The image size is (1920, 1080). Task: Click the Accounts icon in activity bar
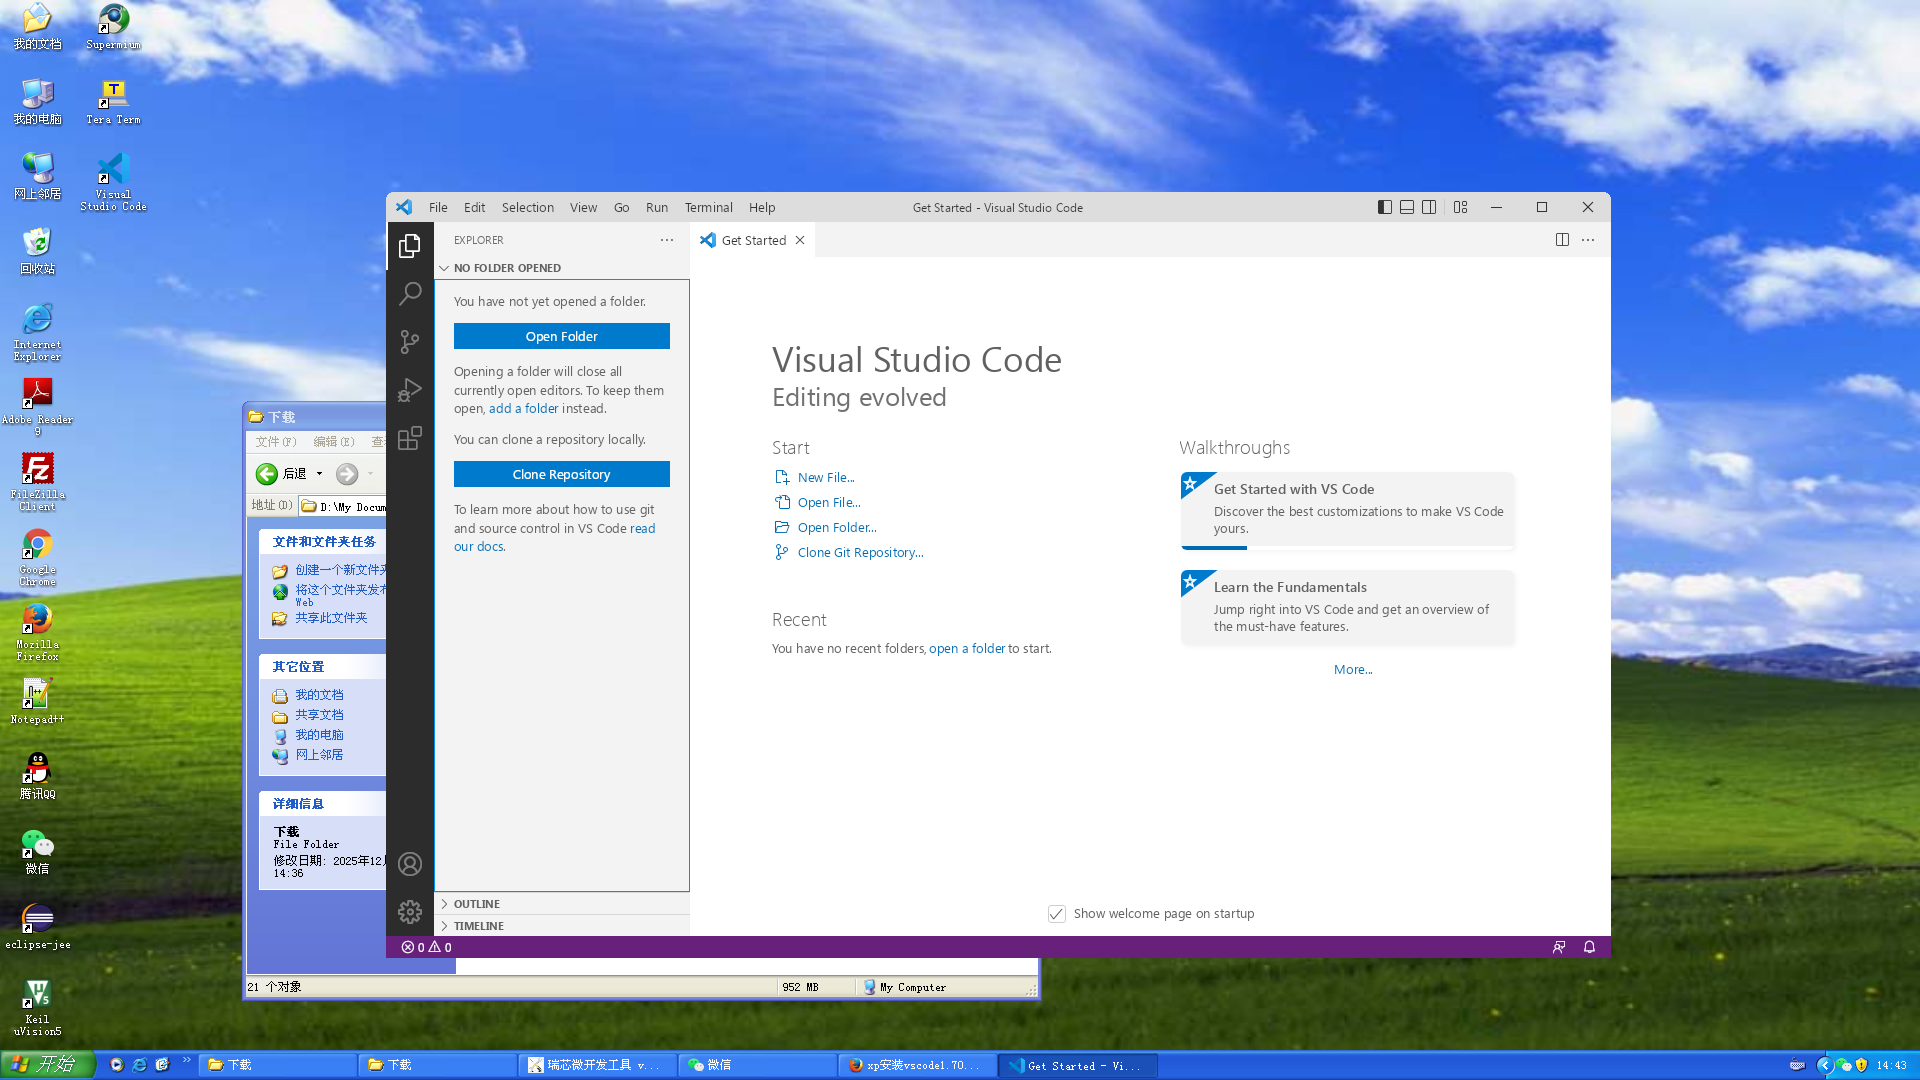coord(410,864)
